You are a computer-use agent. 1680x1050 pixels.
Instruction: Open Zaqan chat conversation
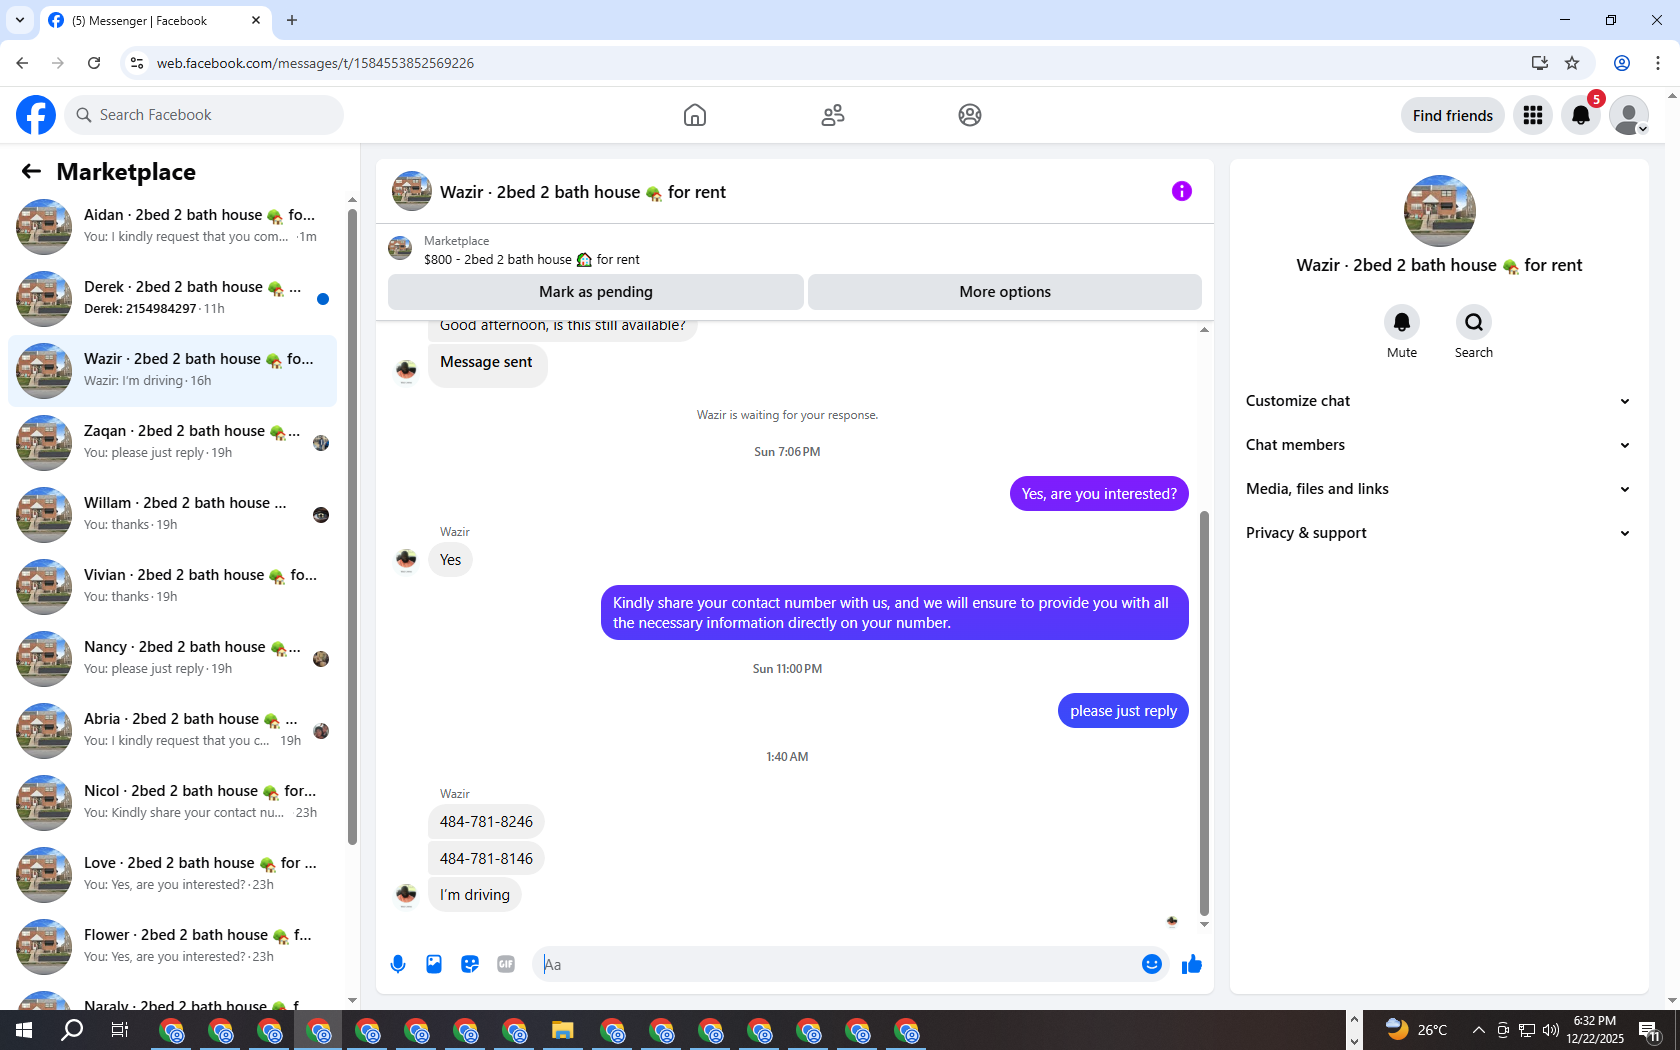[172, 443]
